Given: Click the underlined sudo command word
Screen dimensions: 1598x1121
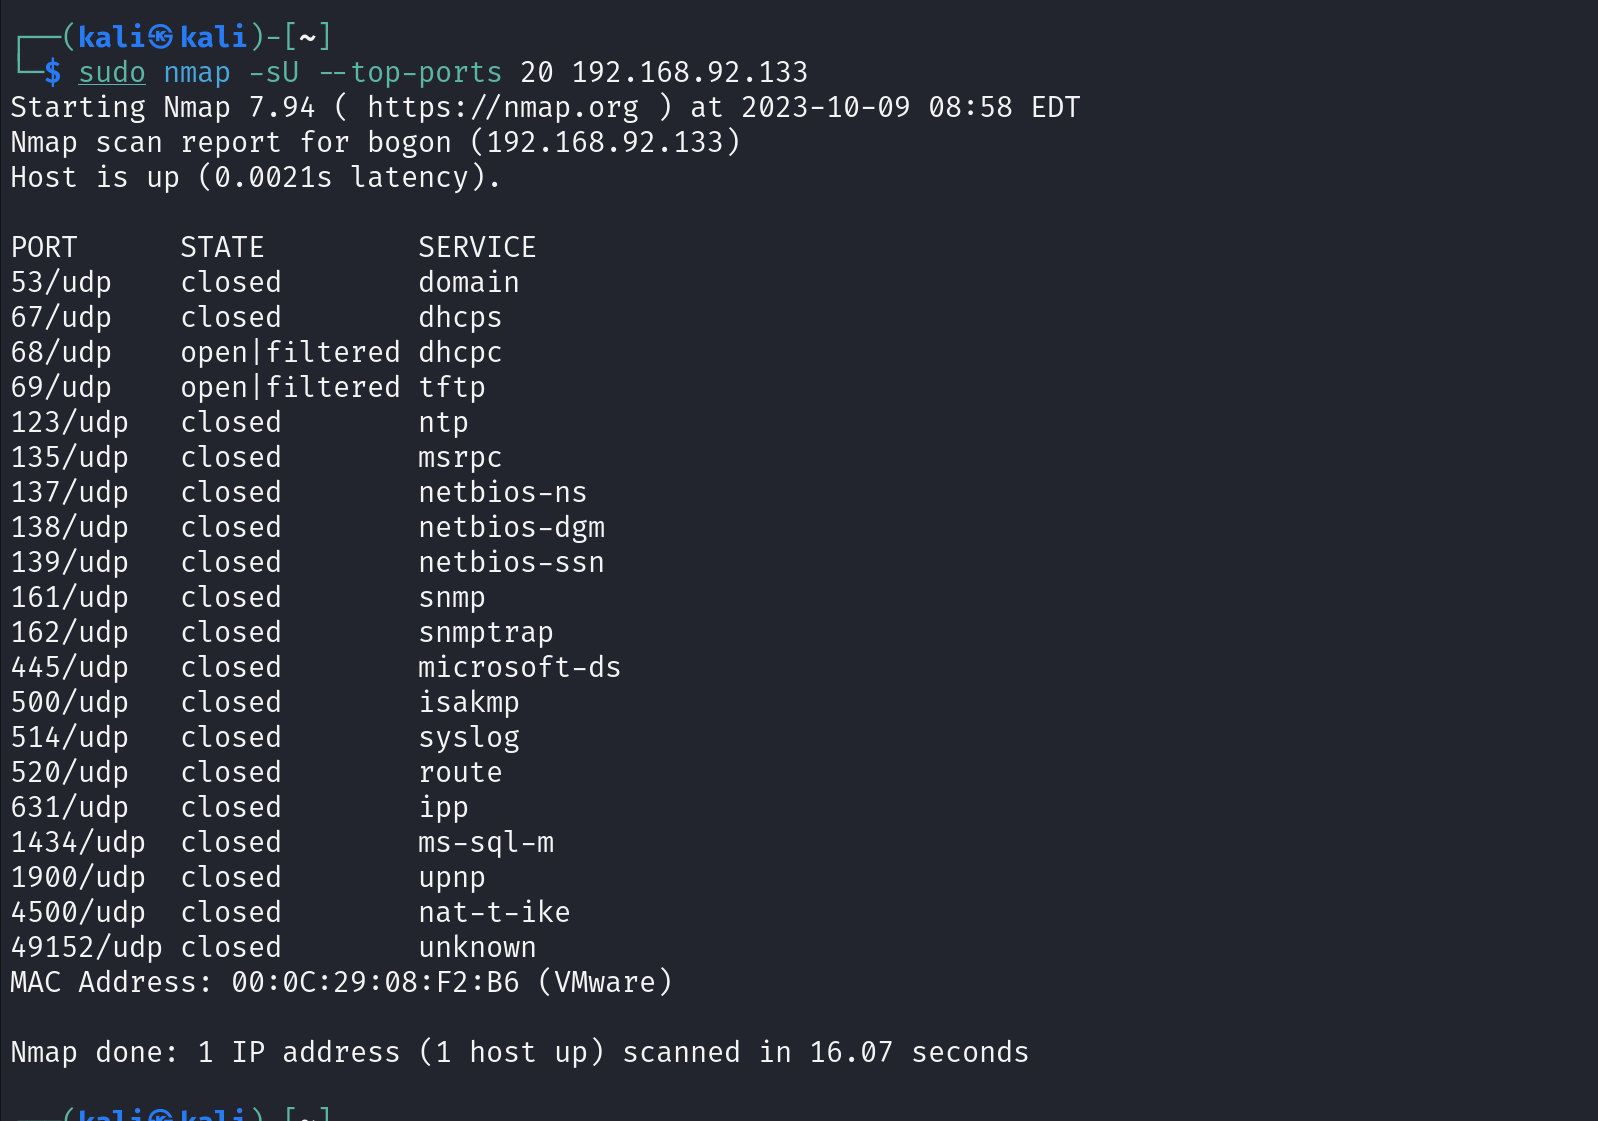Looking at the screenshot, I should point(112,72).
